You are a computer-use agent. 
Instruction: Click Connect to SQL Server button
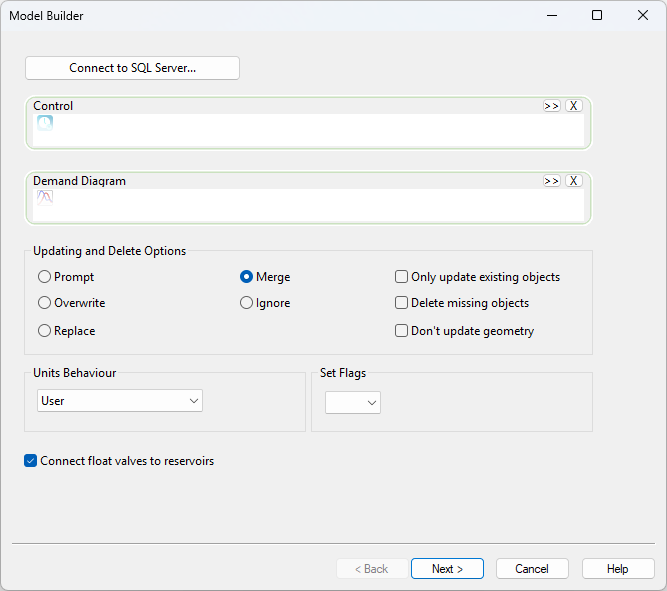132,68
